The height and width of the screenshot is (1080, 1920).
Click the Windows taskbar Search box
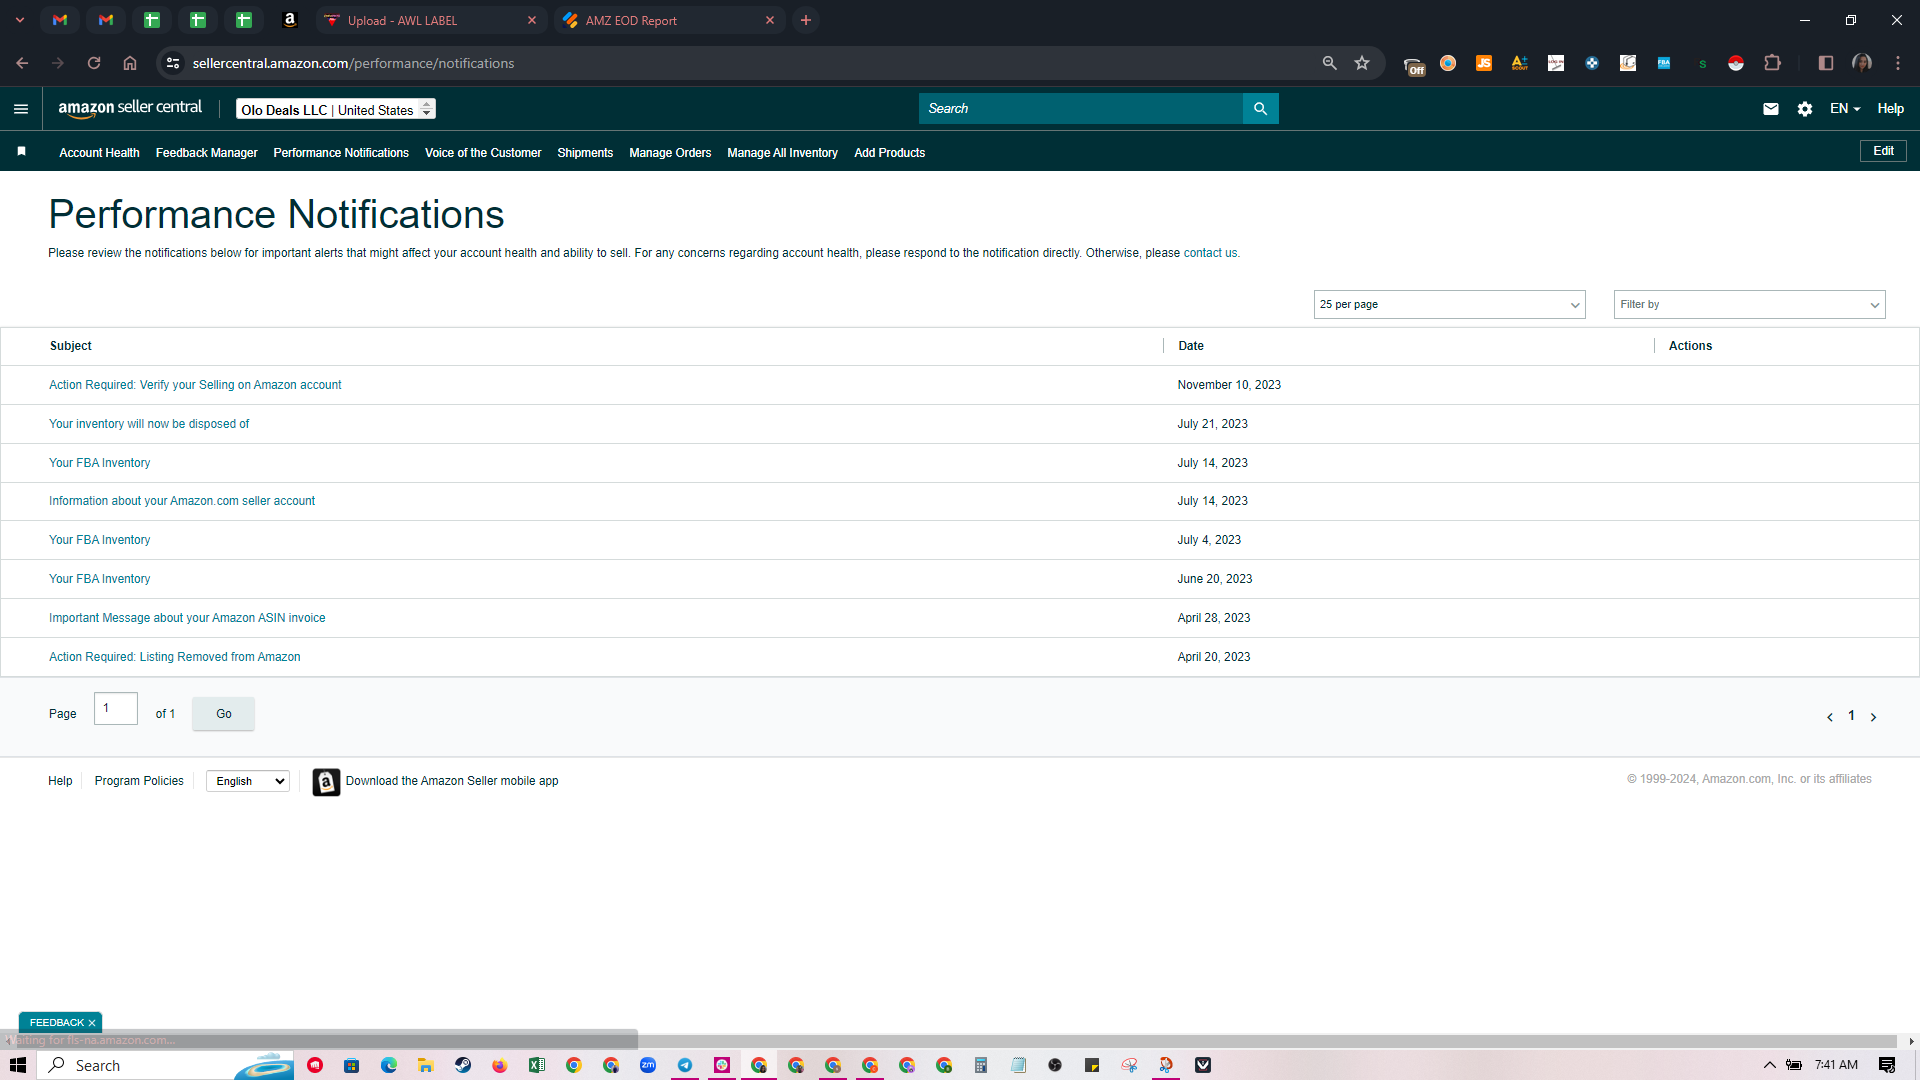click(166, 1065)
